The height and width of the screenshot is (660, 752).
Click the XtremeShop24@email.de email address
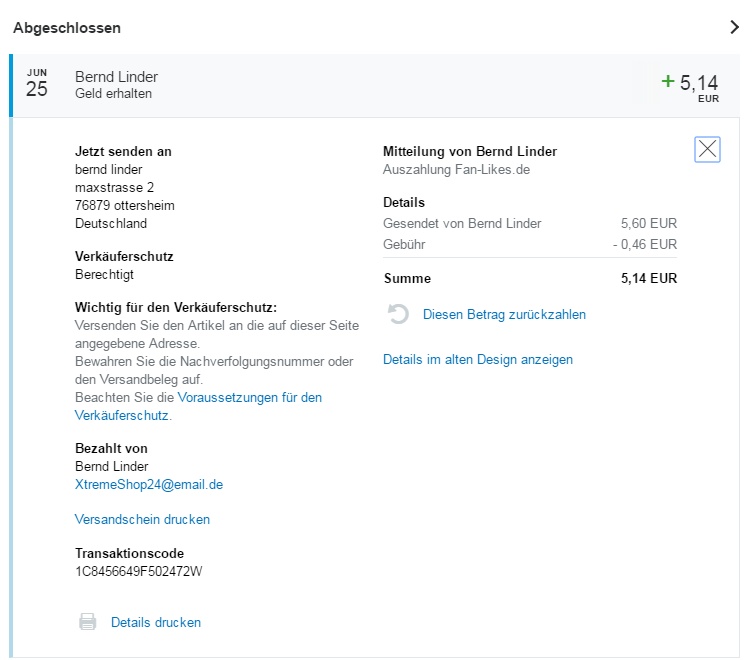coord(149,485)
